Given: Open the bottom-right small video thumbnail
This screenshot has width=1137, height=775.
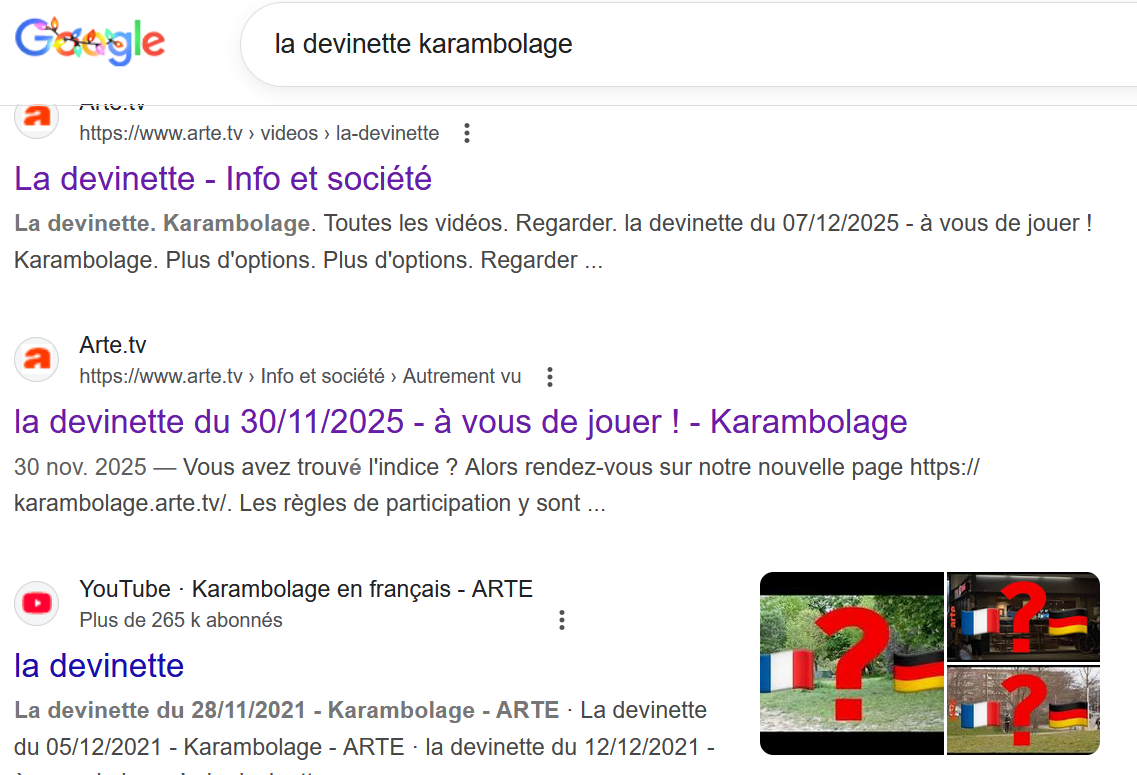Looking at the screenshot, I should (1023, 710).
